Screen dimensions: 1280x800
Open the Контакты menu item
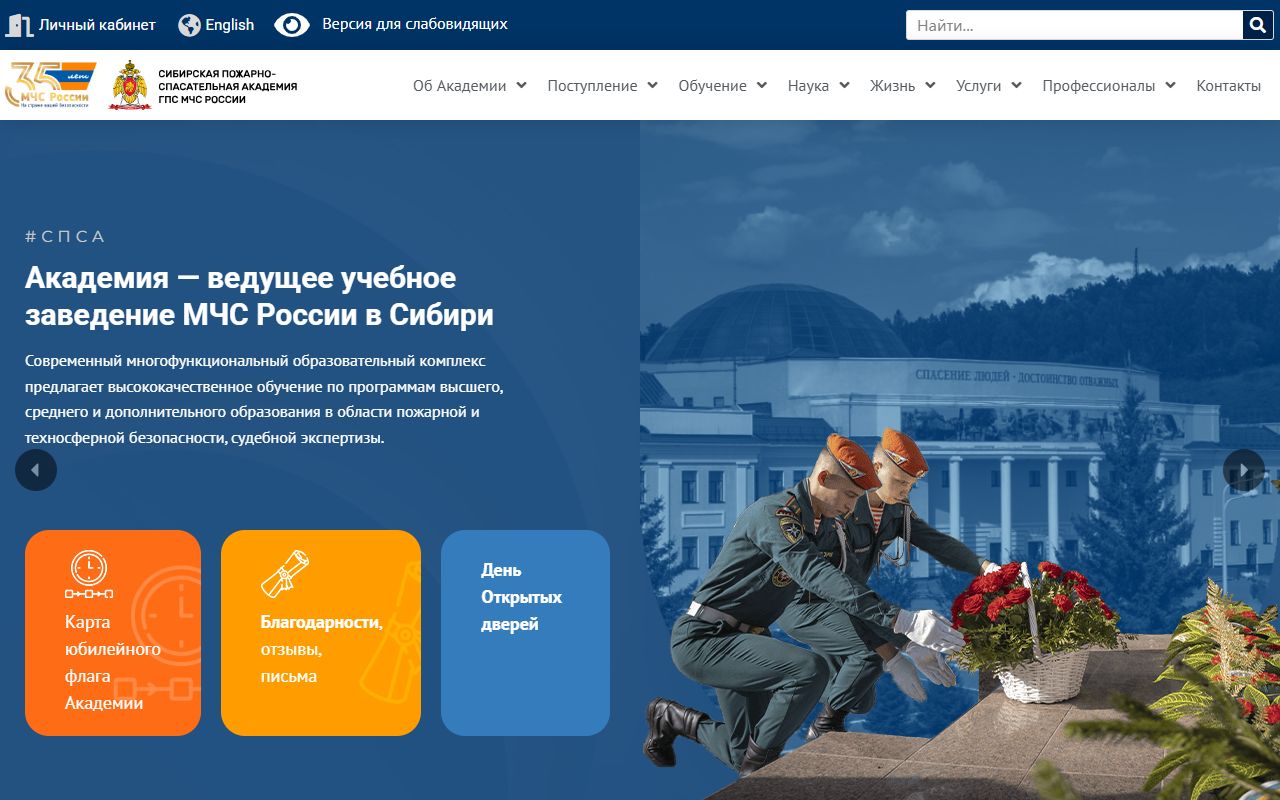pyautogui.click(x=1228, y=86)
